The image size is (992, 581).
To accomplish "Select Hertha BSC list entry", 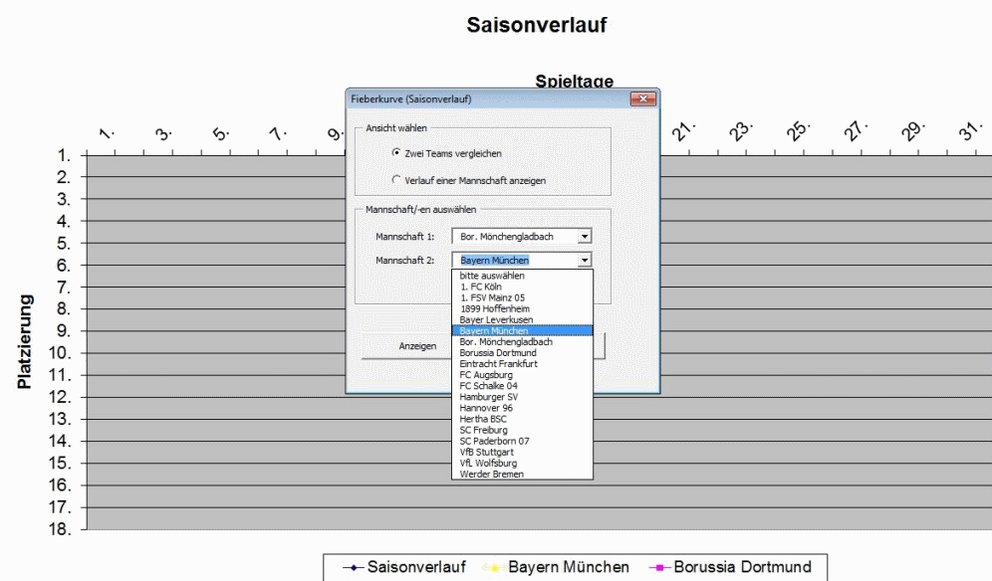I will pyautogui.click(x=522, y=419).
